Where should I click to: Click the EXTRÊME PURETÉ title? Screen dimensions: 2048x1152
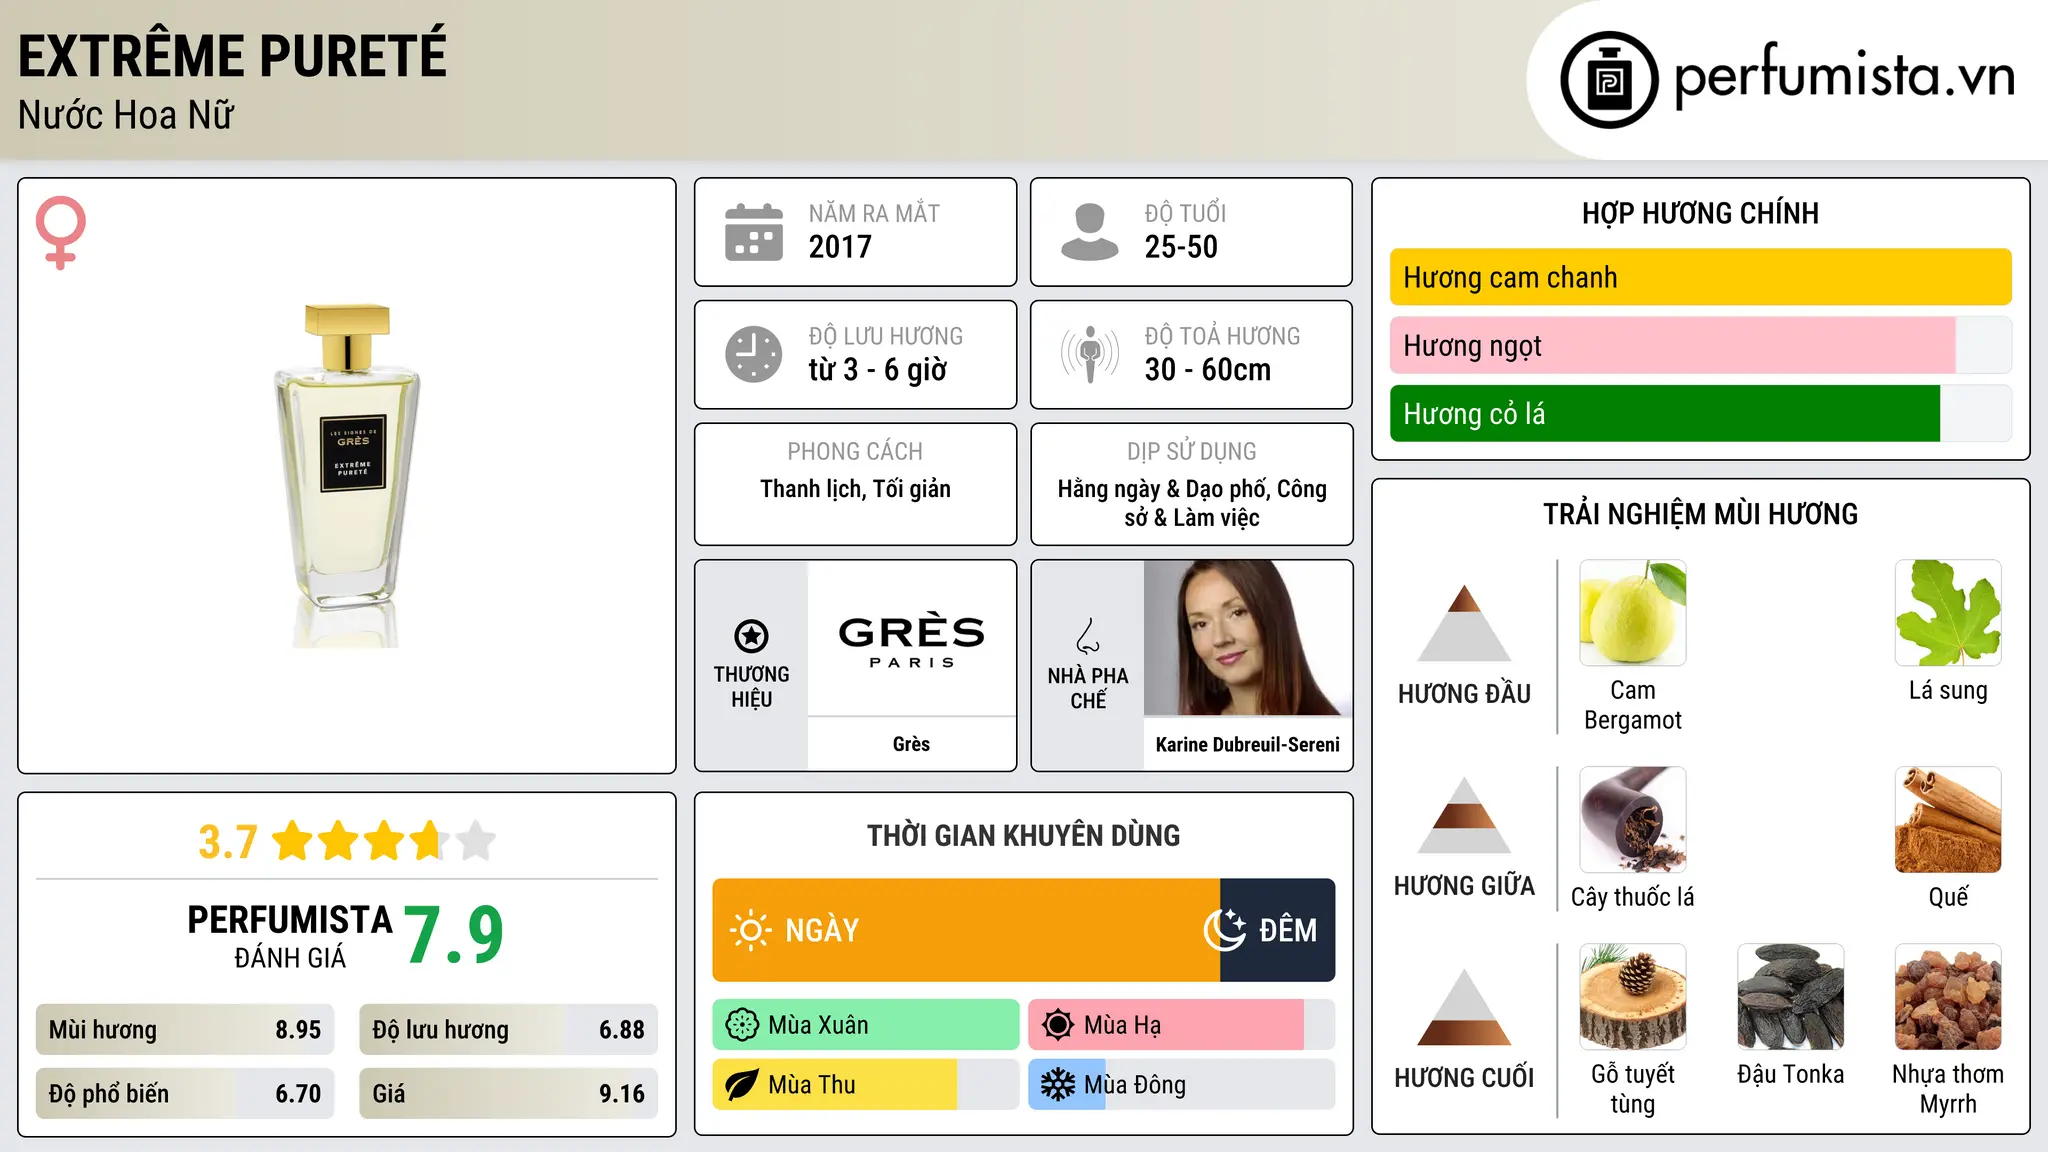point(232,55)
